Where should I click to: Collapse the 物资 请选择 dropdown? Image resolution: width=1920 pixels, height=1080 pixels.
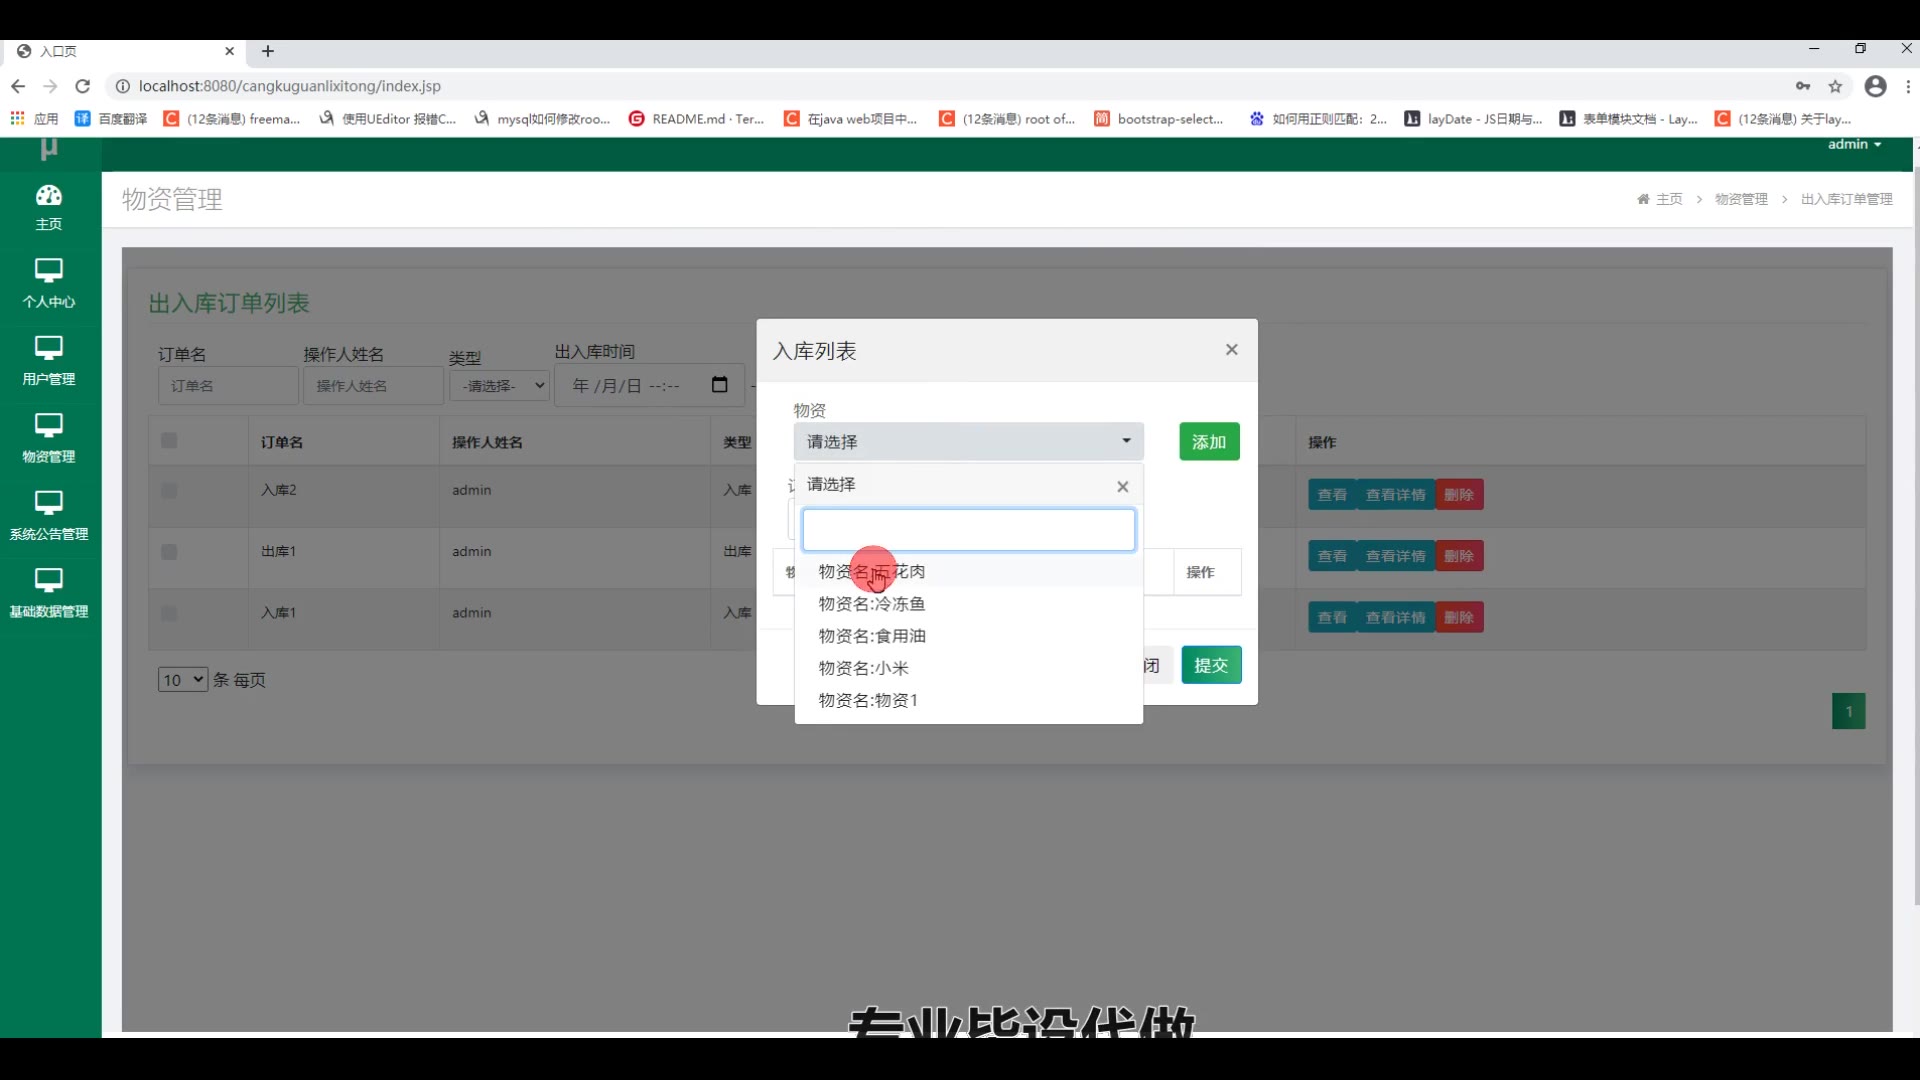click(x=967, y=441)
